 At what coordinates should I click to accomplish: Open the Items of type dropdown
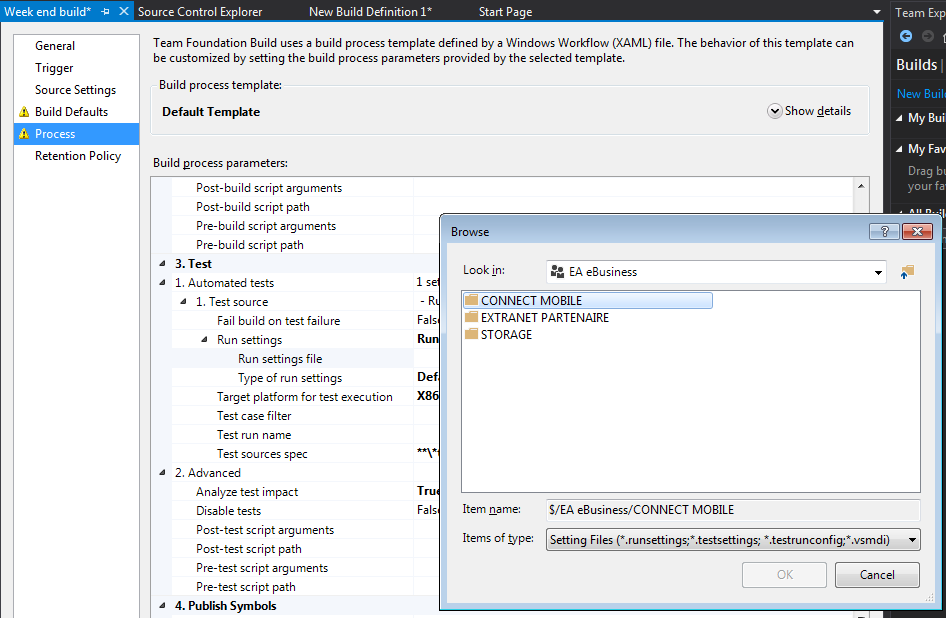[x=912, y=540]
